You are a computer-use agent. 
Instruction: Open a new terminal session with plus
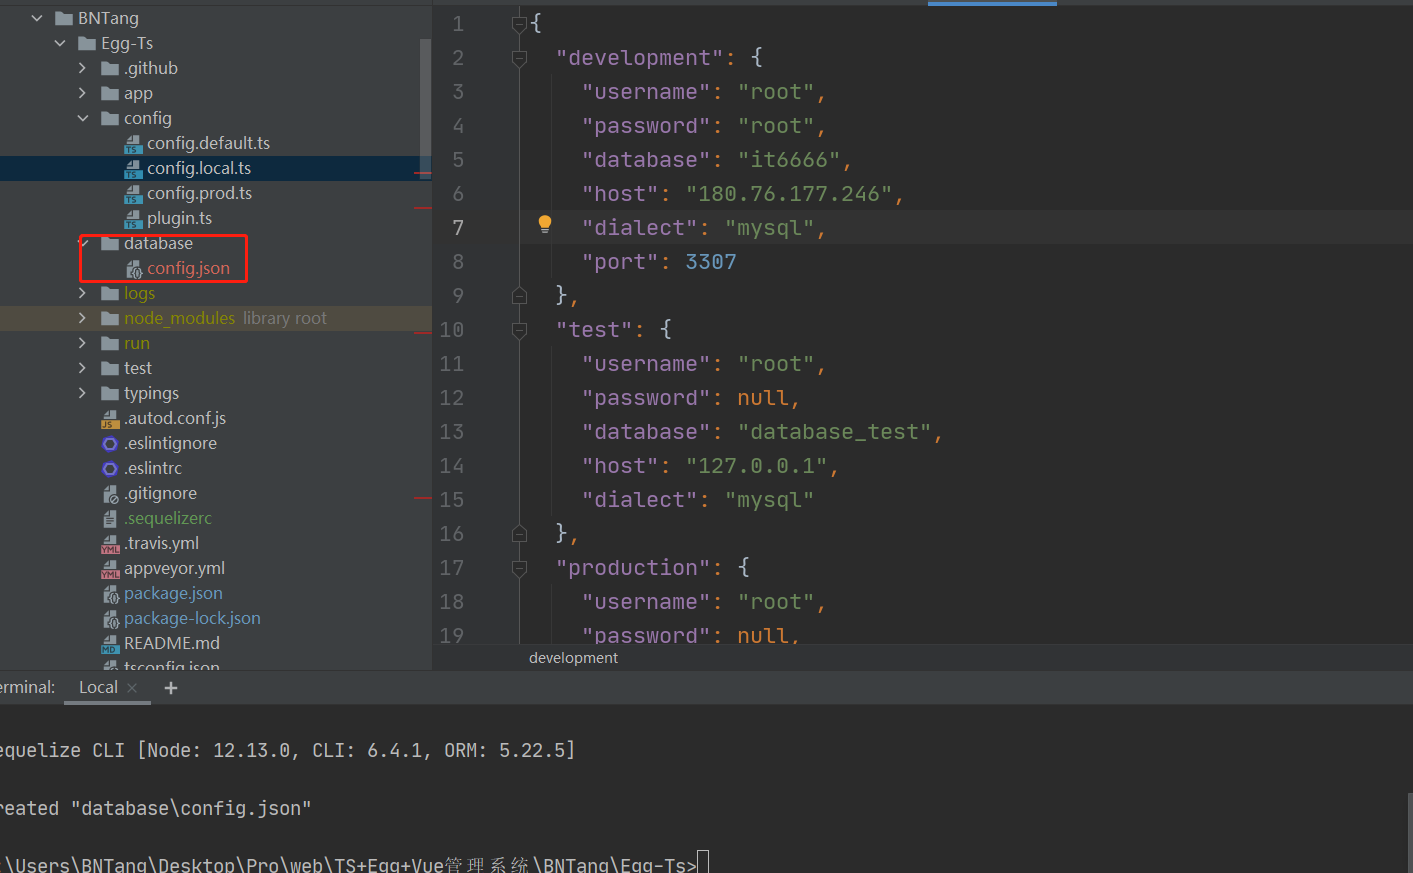pyautogui.click(x=171, y=688)
